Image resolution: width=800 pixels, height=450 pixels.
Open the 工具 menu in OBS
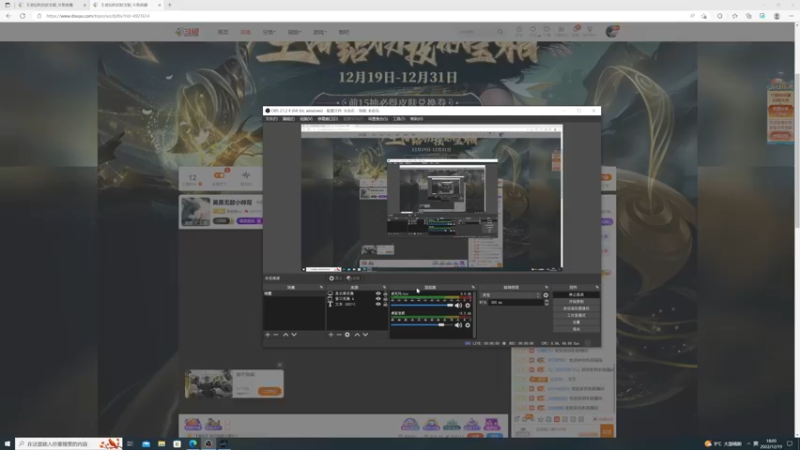pyautogui.click(x=399, y=119)
